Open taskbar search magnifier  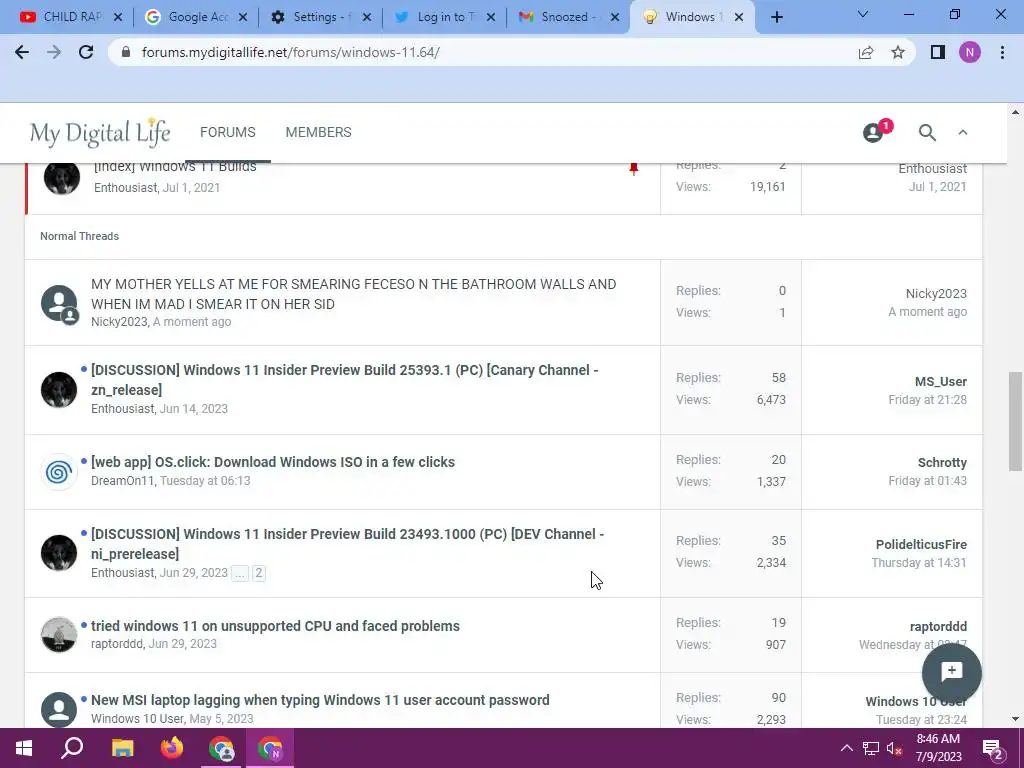tap(72, 748)
